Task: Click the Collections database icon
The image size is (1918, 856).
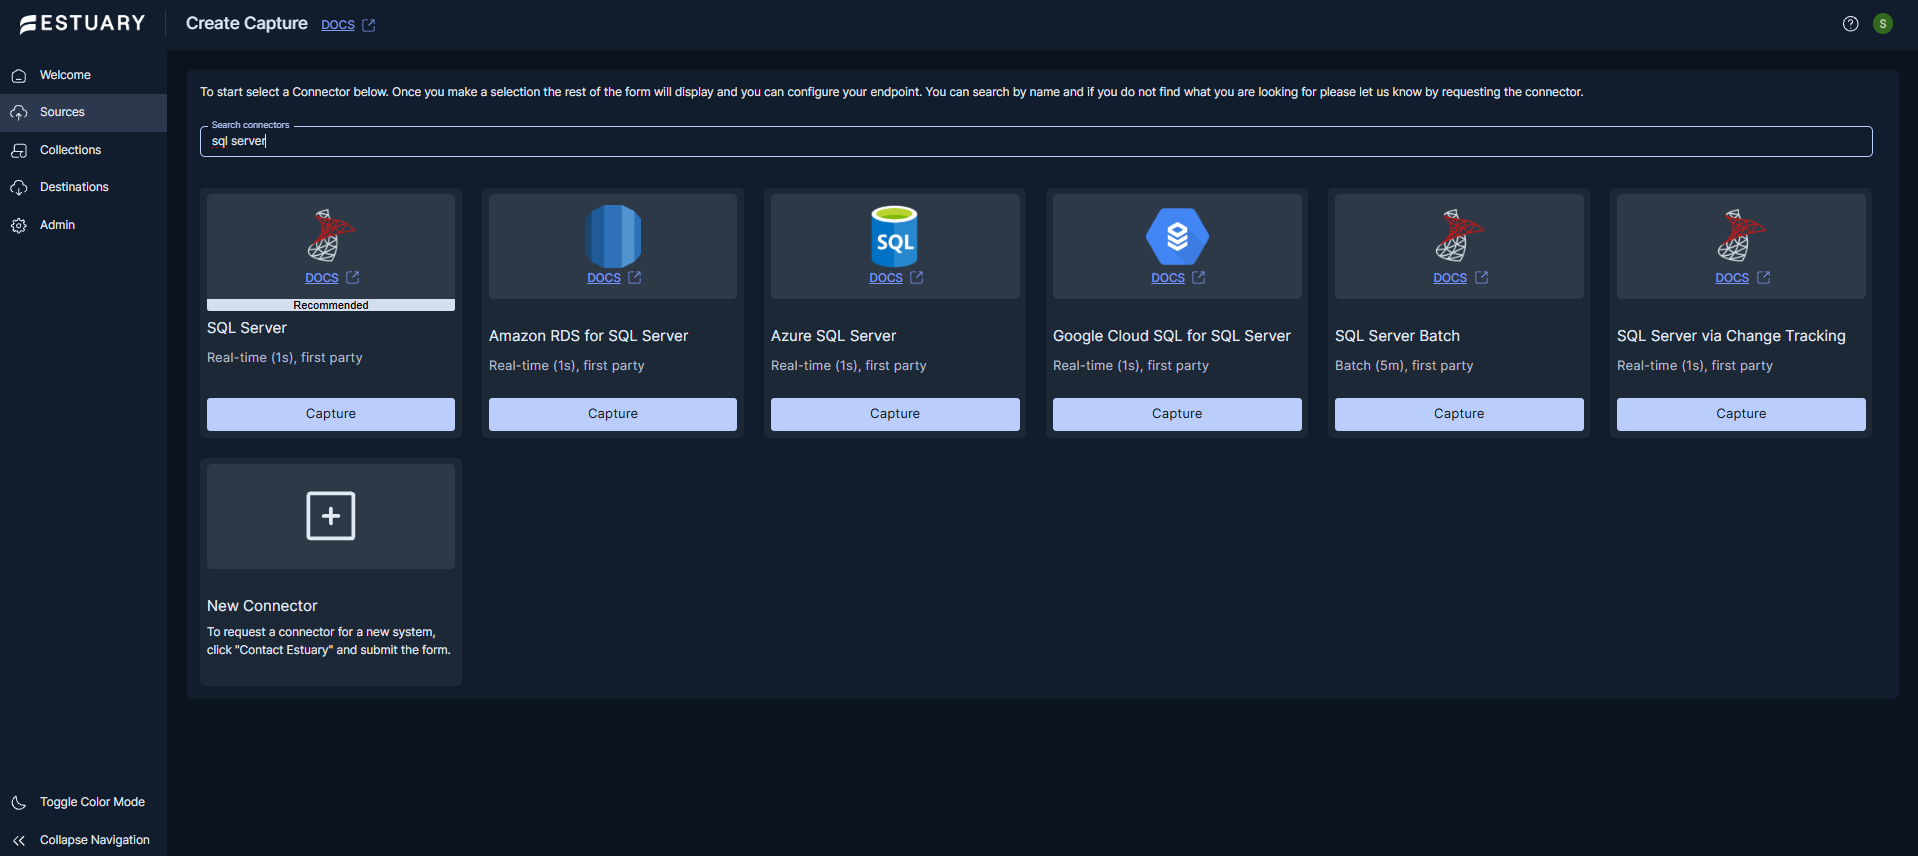Action: click(19, 151)
